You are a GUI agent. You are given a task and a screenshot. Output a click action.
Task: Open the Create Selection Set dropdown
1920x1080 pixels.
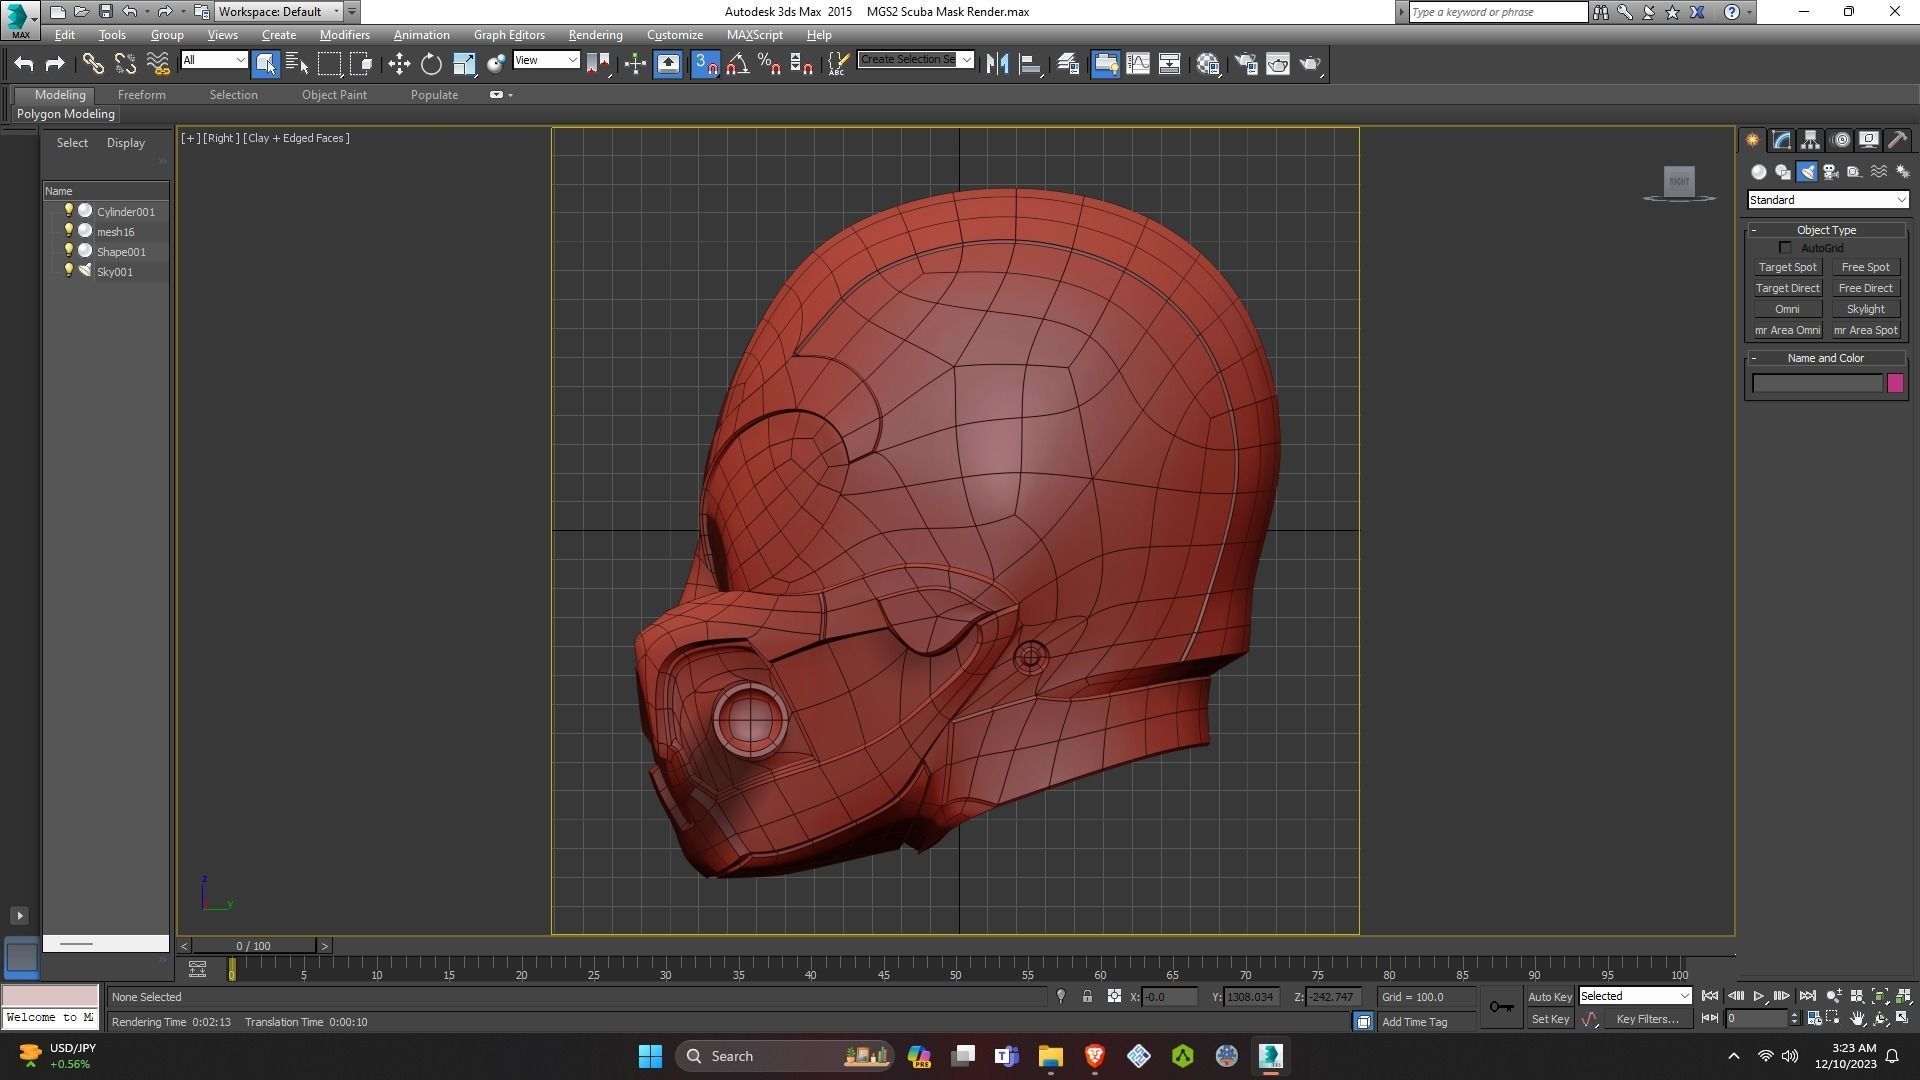coord(915,60)
